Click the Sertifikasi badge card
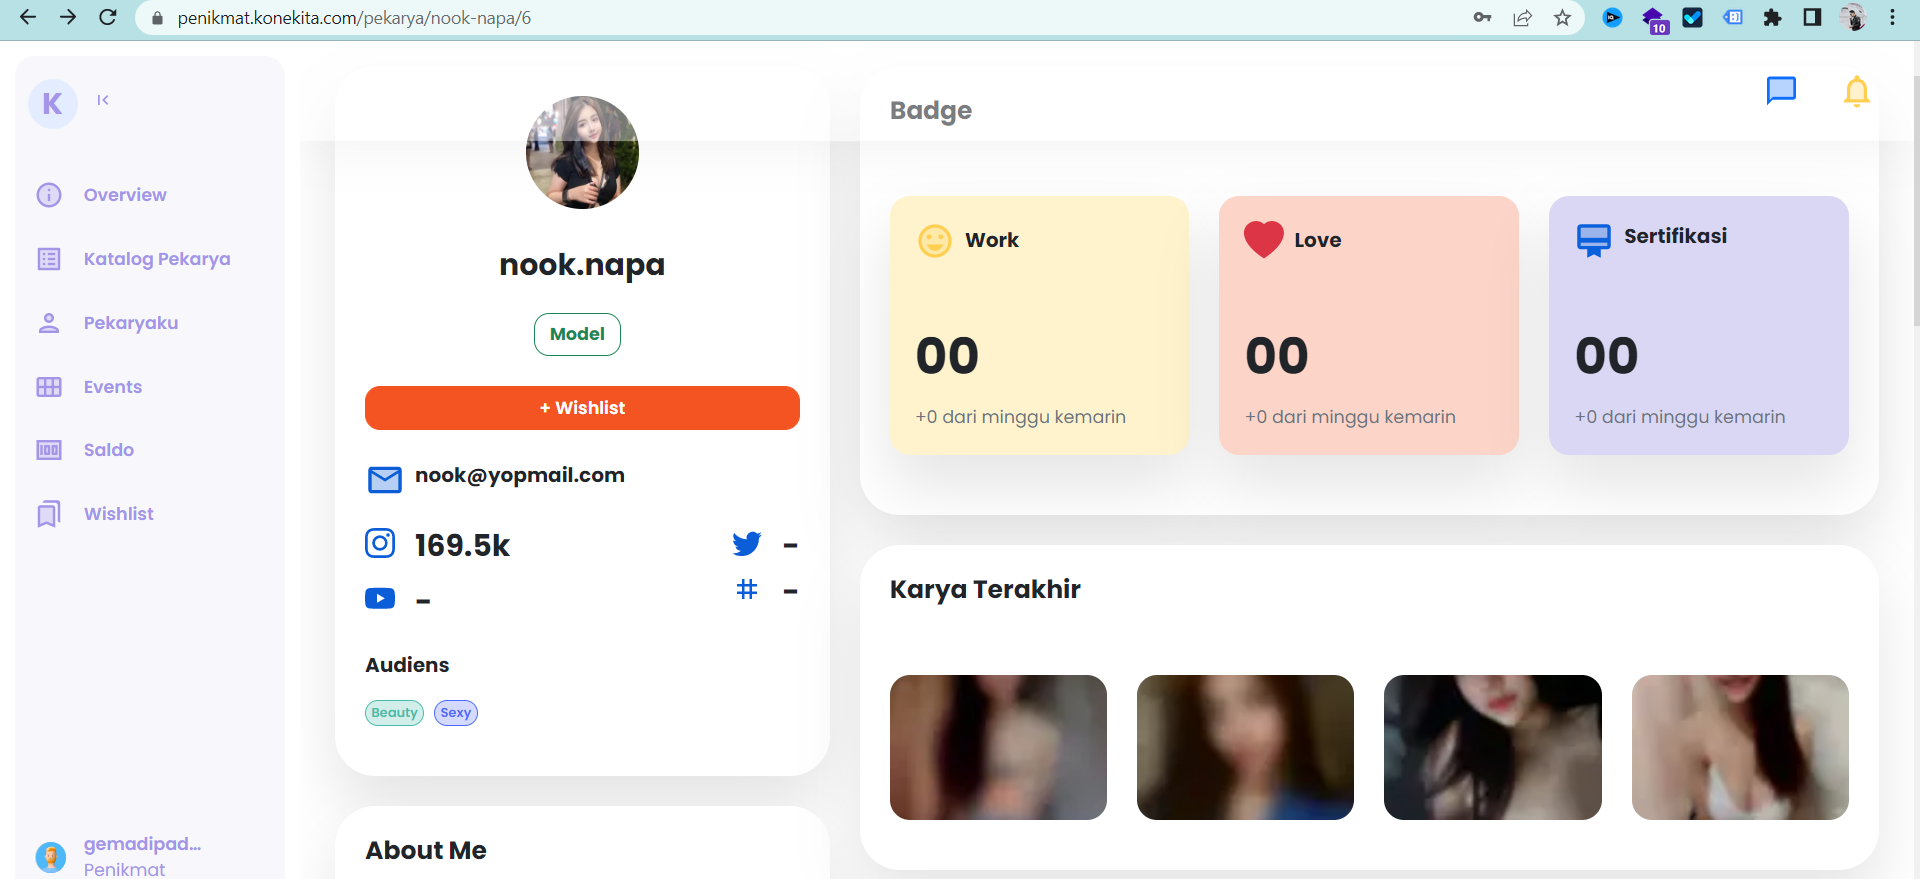 point(1699,325)
